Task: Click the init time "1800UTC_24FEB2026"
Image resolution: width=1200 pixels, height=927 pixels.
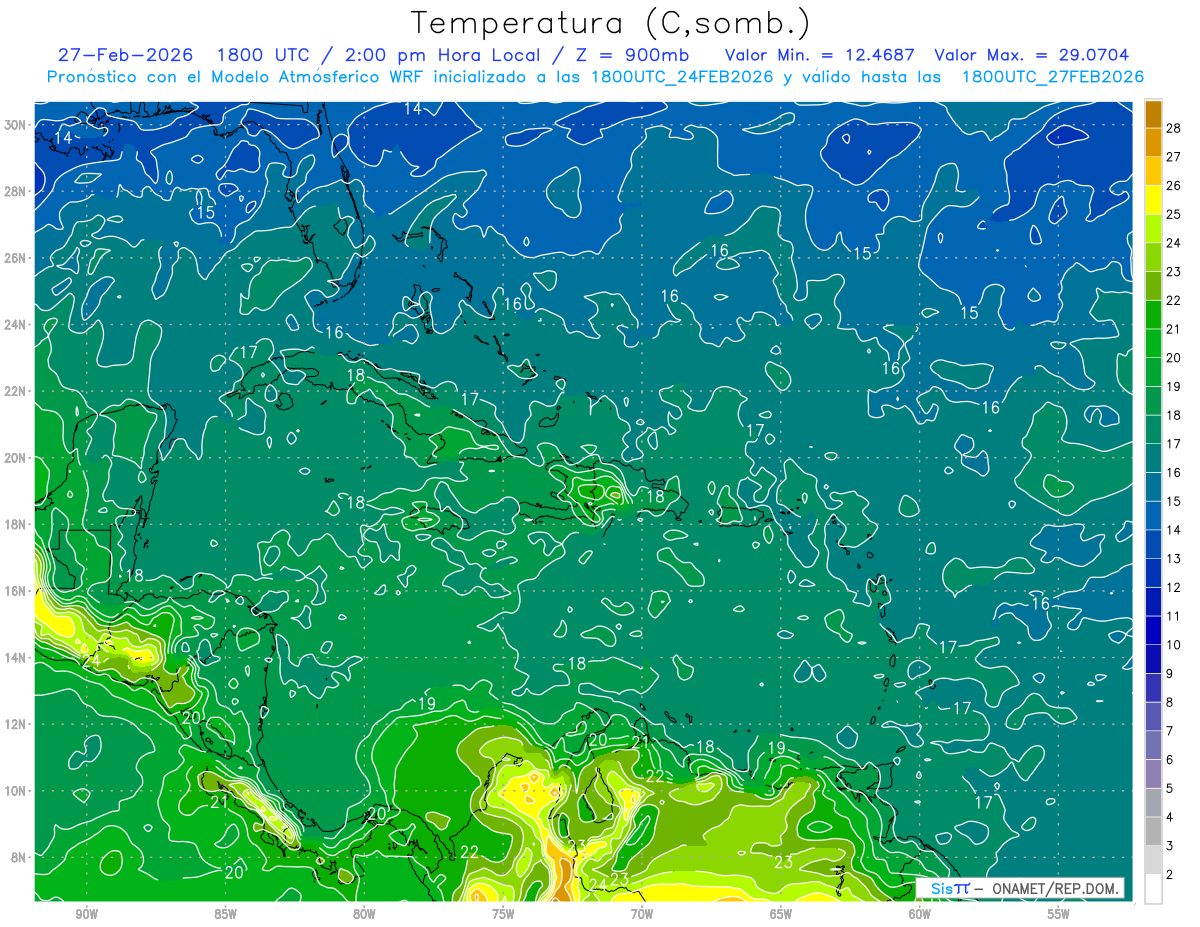Action: (x=682, y=77)
